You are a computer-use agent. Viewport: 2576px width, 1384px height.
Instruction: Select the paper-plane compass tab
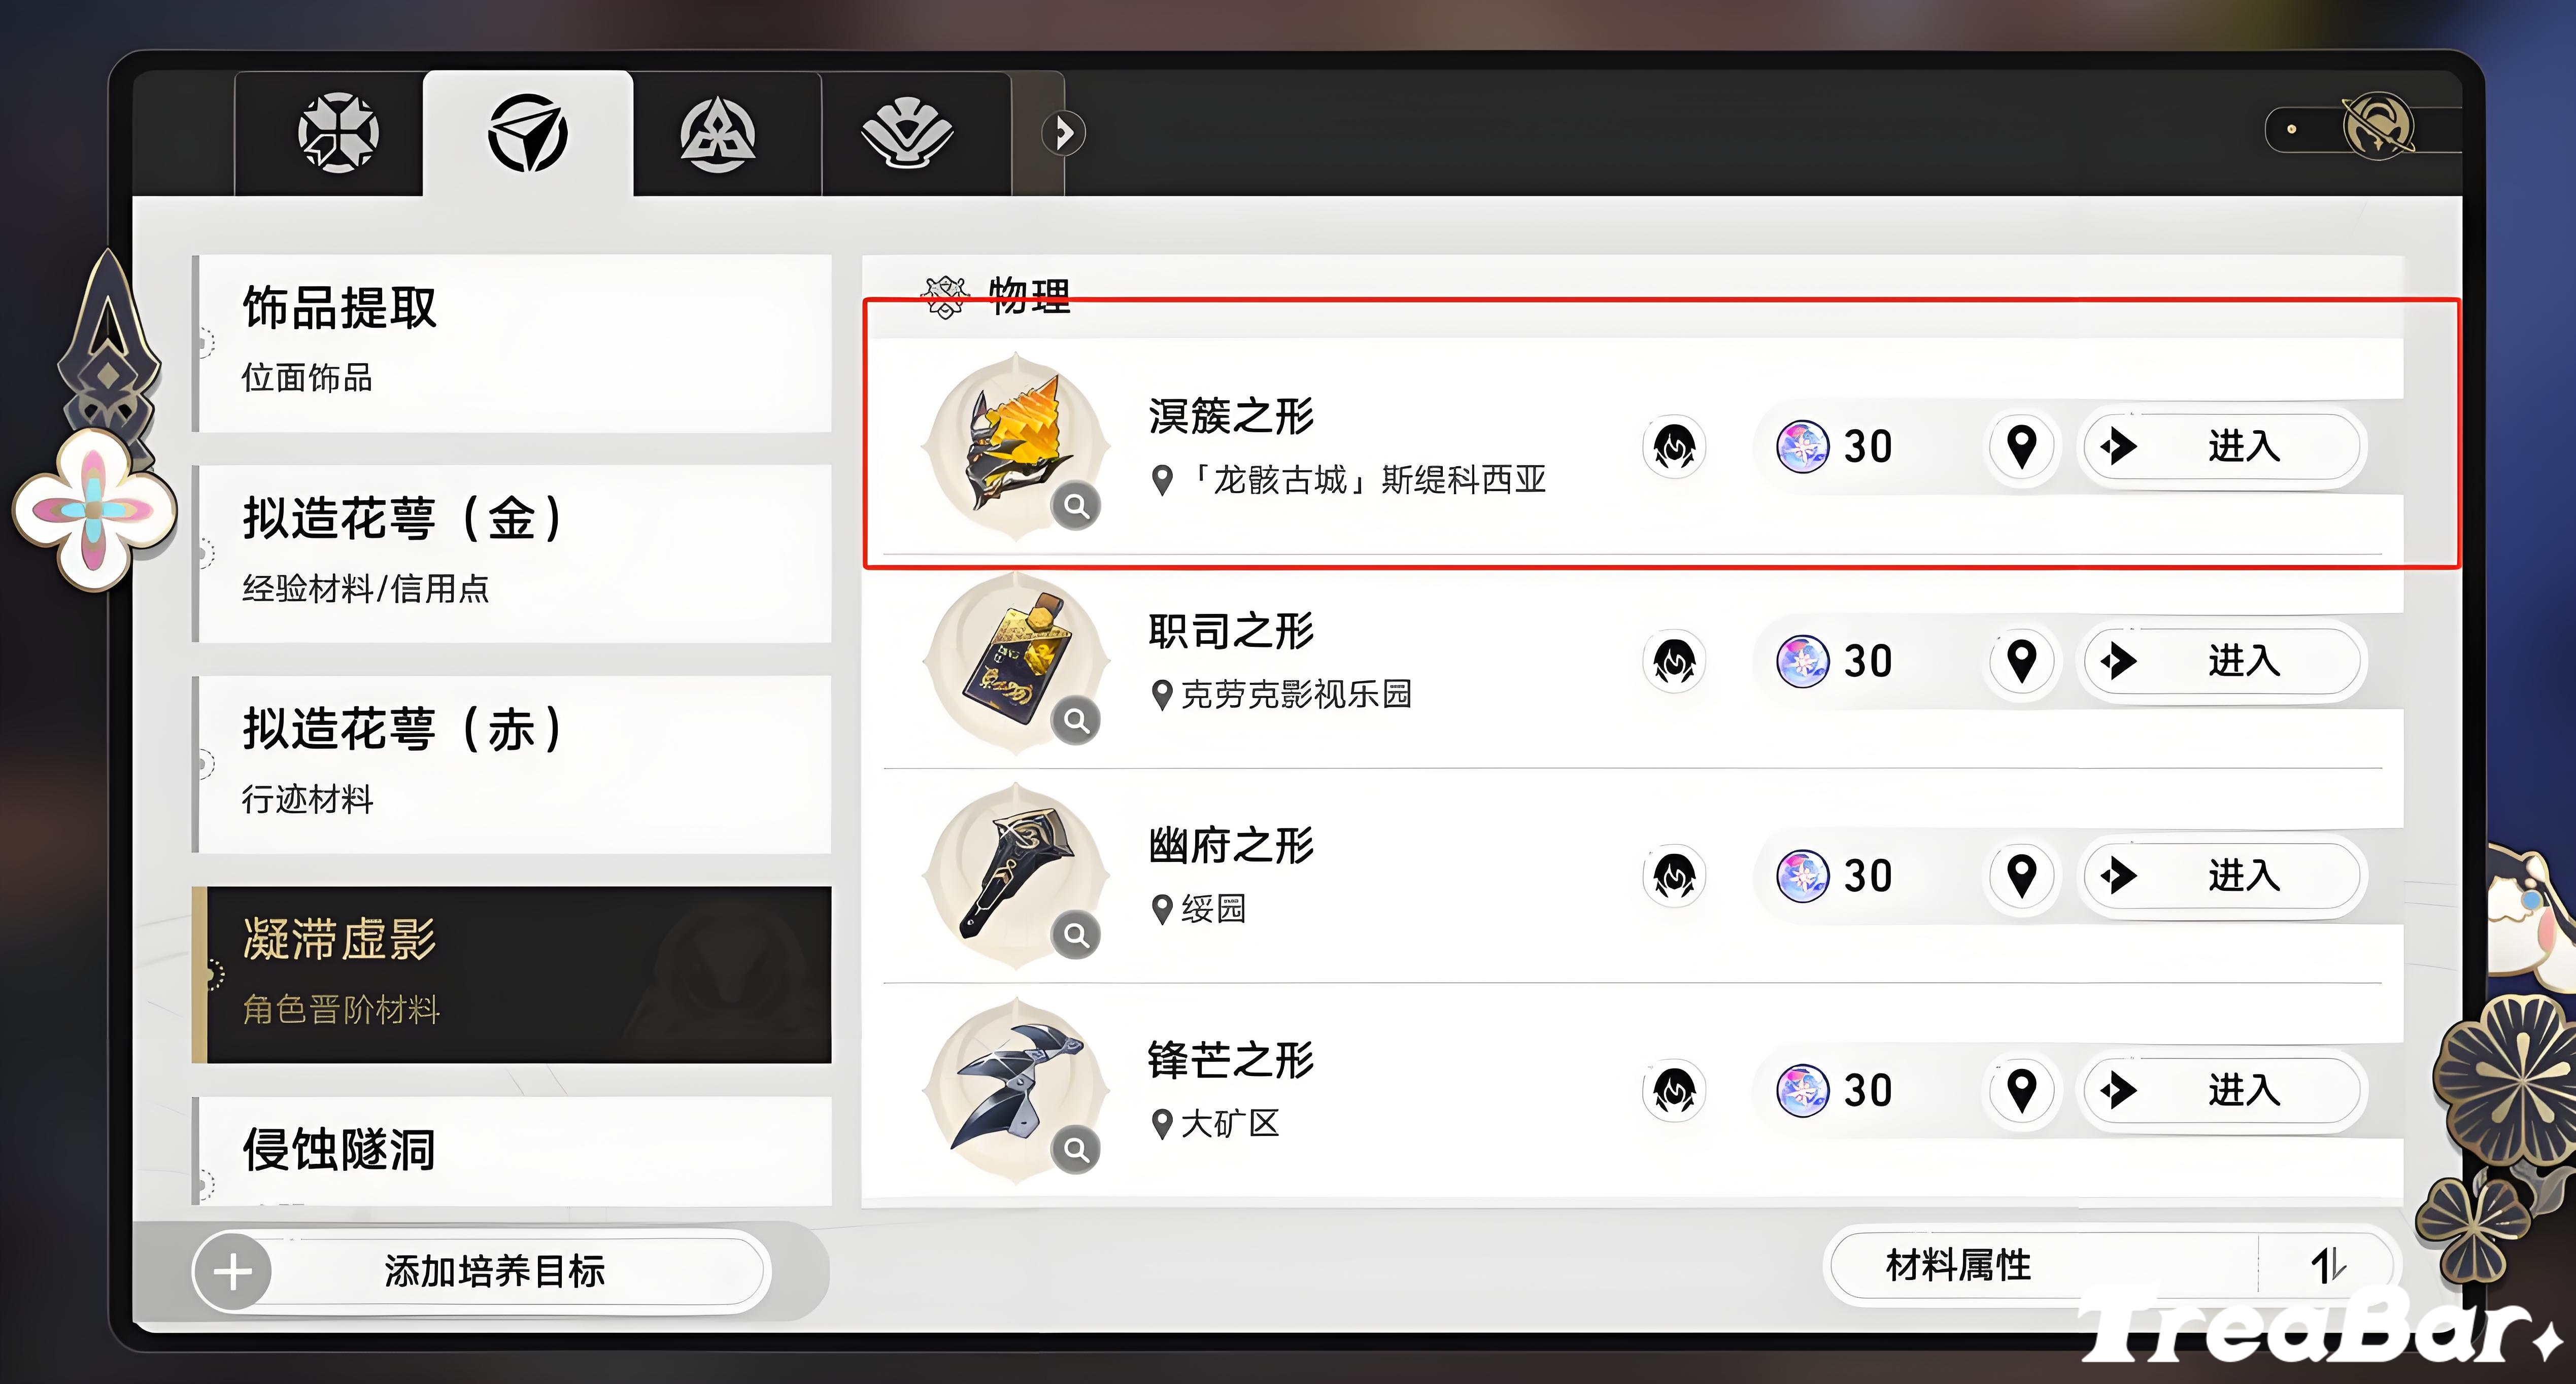(x=528, y=133)
